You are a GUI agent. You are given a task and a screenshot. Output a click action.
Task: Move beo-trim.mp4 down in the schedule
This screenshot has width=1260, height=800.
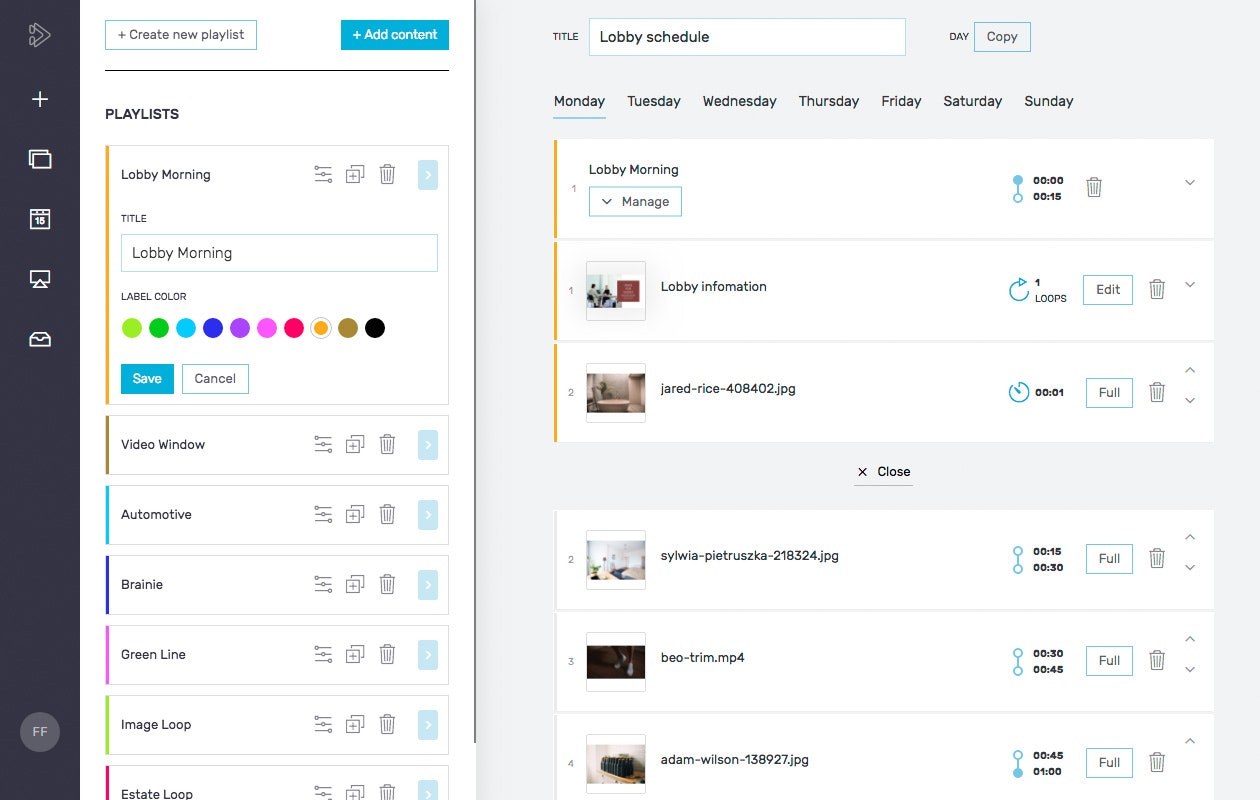(1190, 670)
